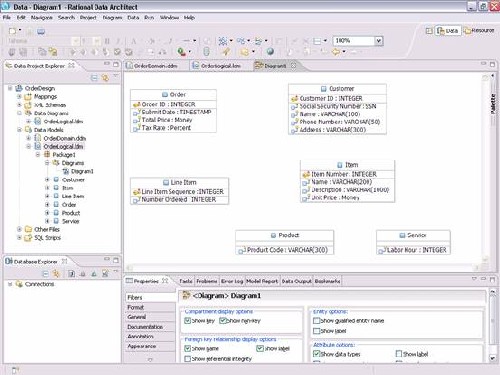This screenshot has height=375, width=500.
Task: Click the Customer ID primary key icon
Action: (294, 99)
